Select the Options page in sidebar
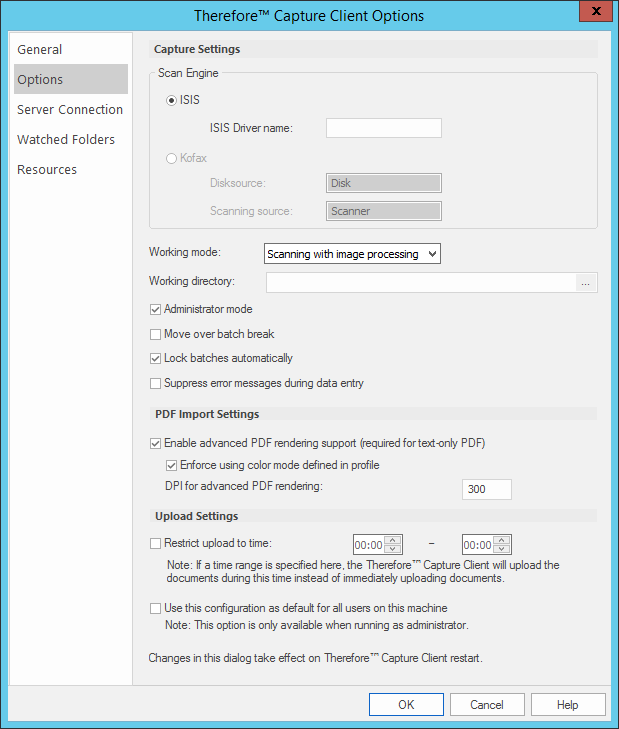The width and height of the screenshot is (619, 729). coord(71,79)
